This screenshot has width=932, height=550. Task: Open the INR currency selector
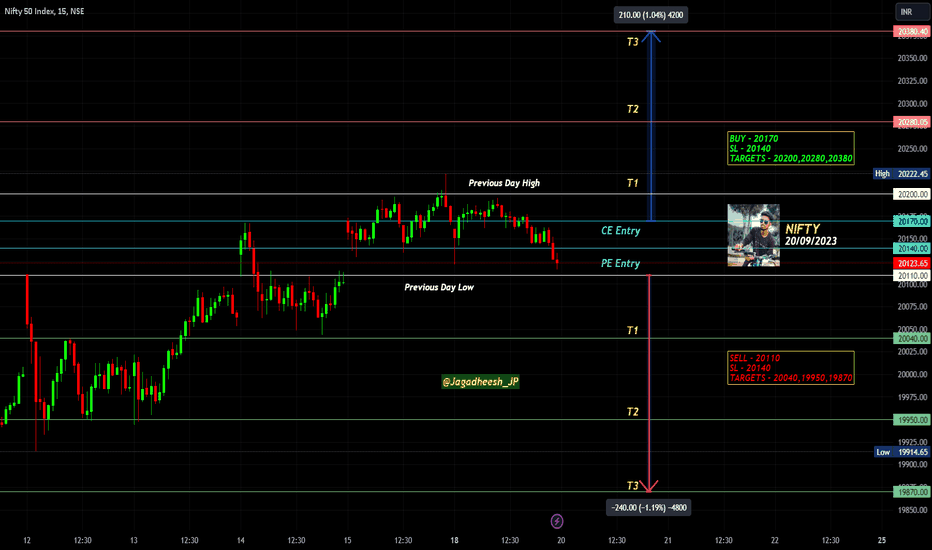(x=911, y=12)
